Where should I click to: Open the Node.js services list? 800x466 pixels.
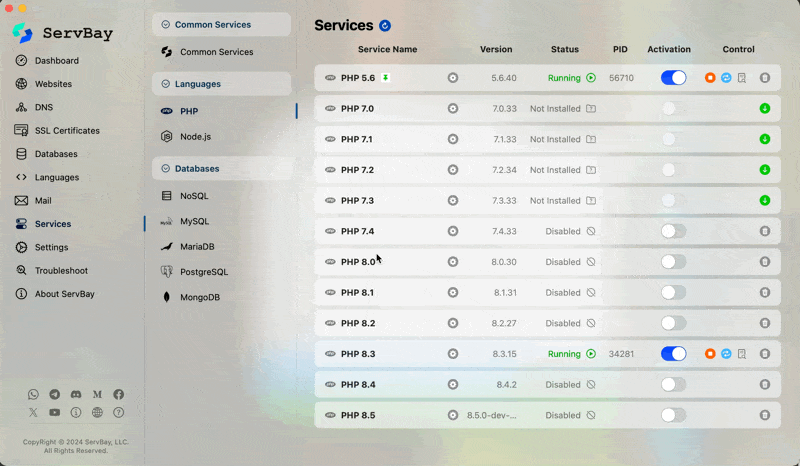(x=195, y=136)
